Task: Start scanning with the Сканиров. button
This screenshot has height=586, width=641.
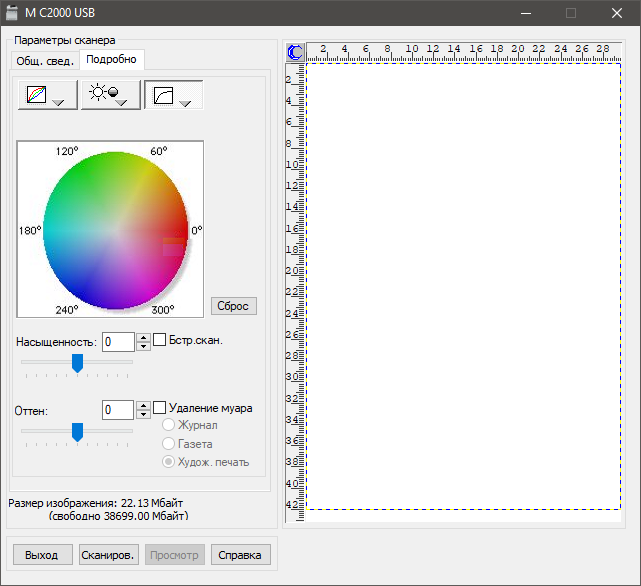Action: (x=109, y=555)
